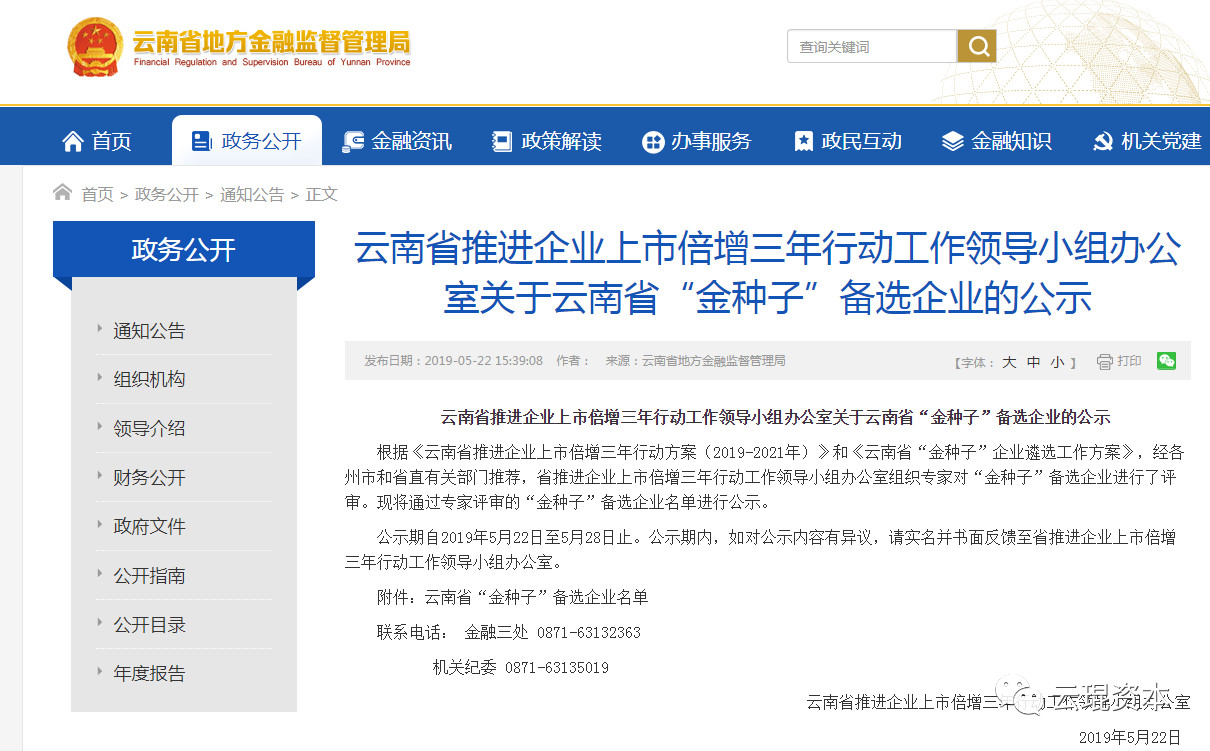1210x751 pixels.
Task: Open 办事服务 in the navigation bar
Action: tap(697, 141)
